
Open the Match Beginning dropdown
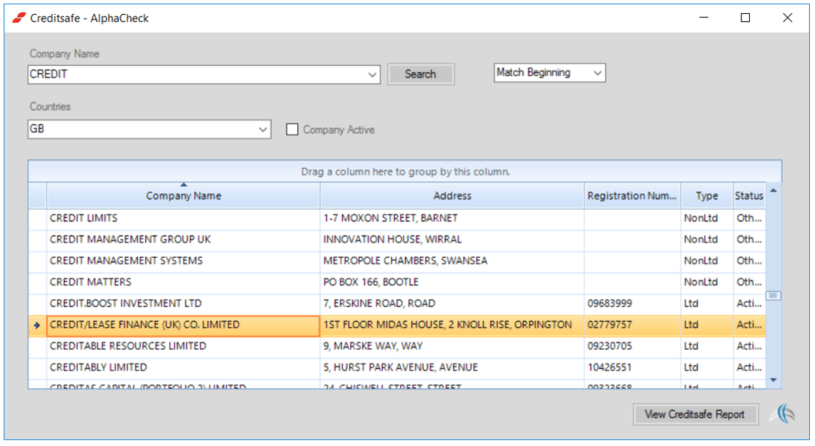click(x=597, y=73)
